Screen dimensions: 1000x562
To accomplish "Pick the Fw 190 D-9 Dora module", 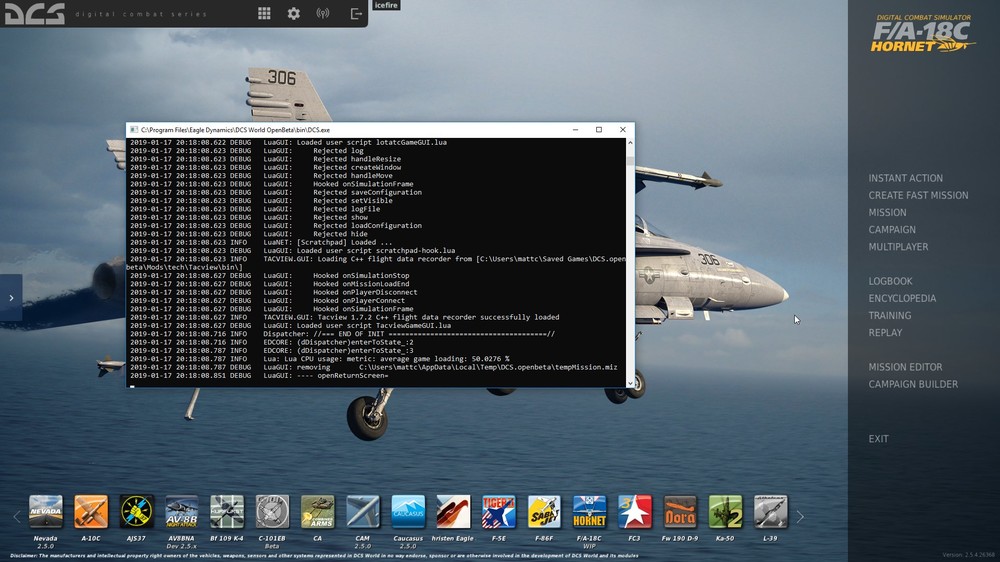I will pyautogui.click(x=680, y=512).
